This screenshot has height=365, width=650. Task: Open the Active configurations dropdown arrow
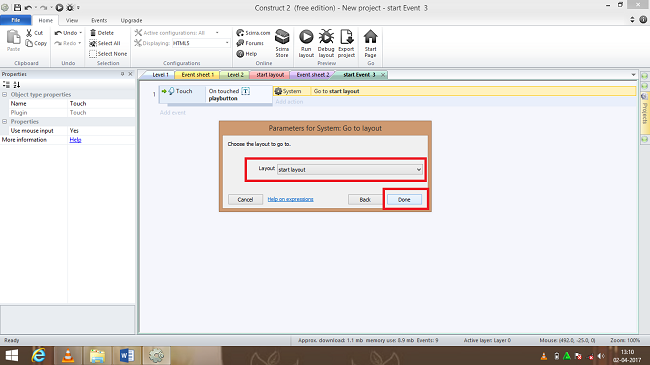coord(217,33)
